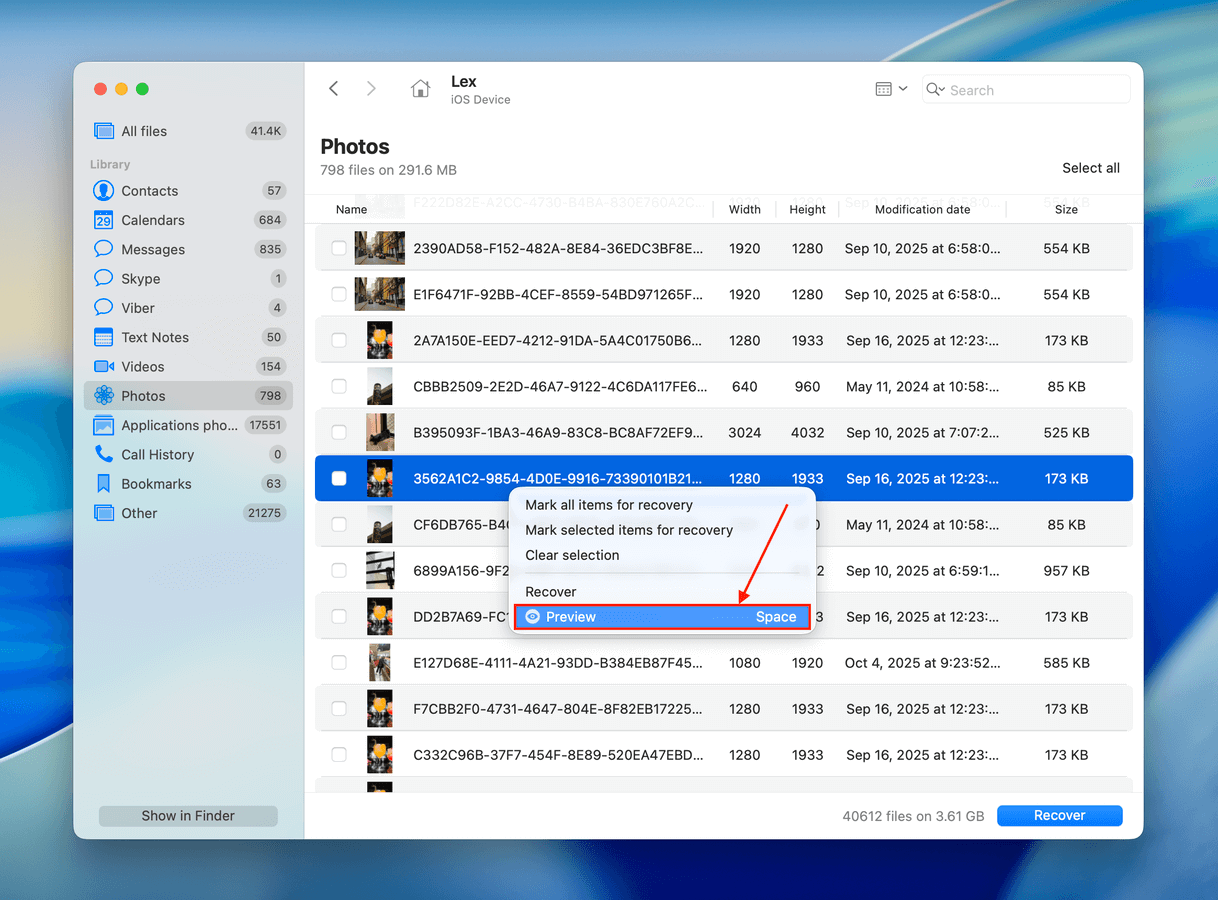Go to the home icon in toolbar
The height and width of the screenshot is (900, 1218).
[420, 89]
